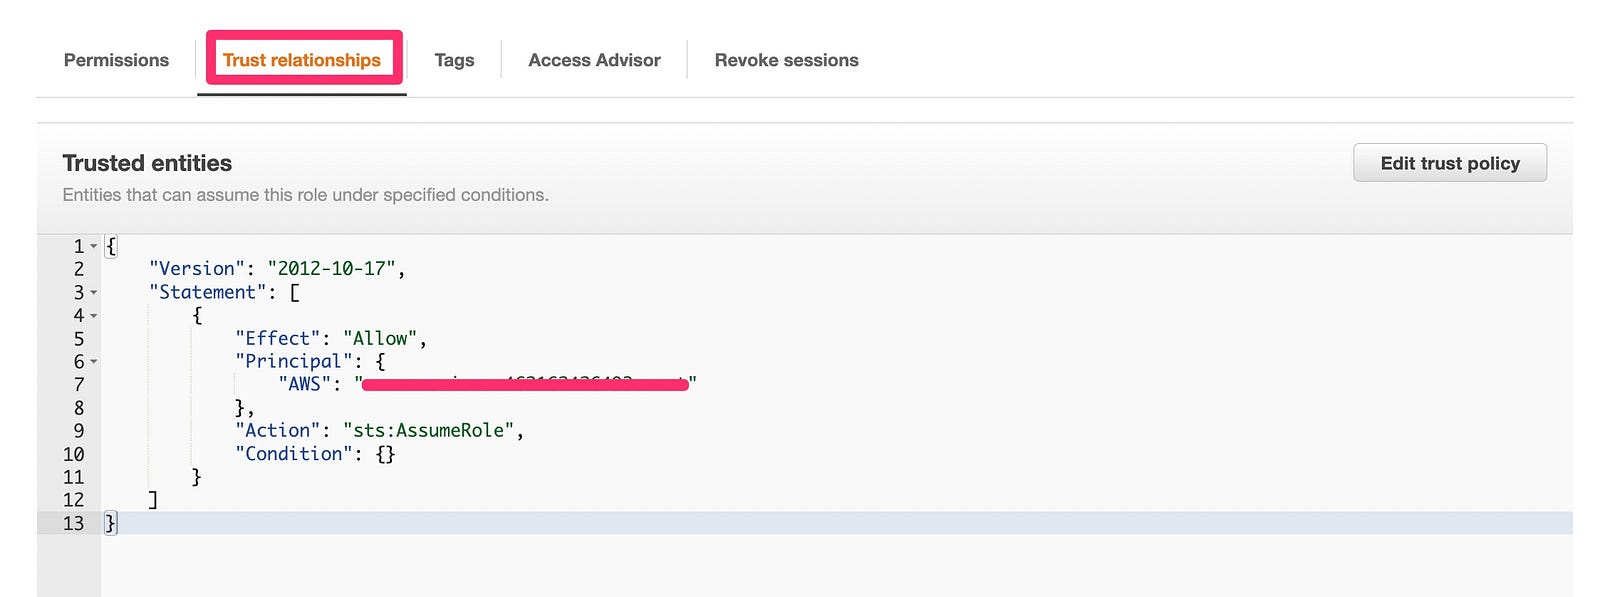
Task: Open the Permissions tab
Action: 116,60
